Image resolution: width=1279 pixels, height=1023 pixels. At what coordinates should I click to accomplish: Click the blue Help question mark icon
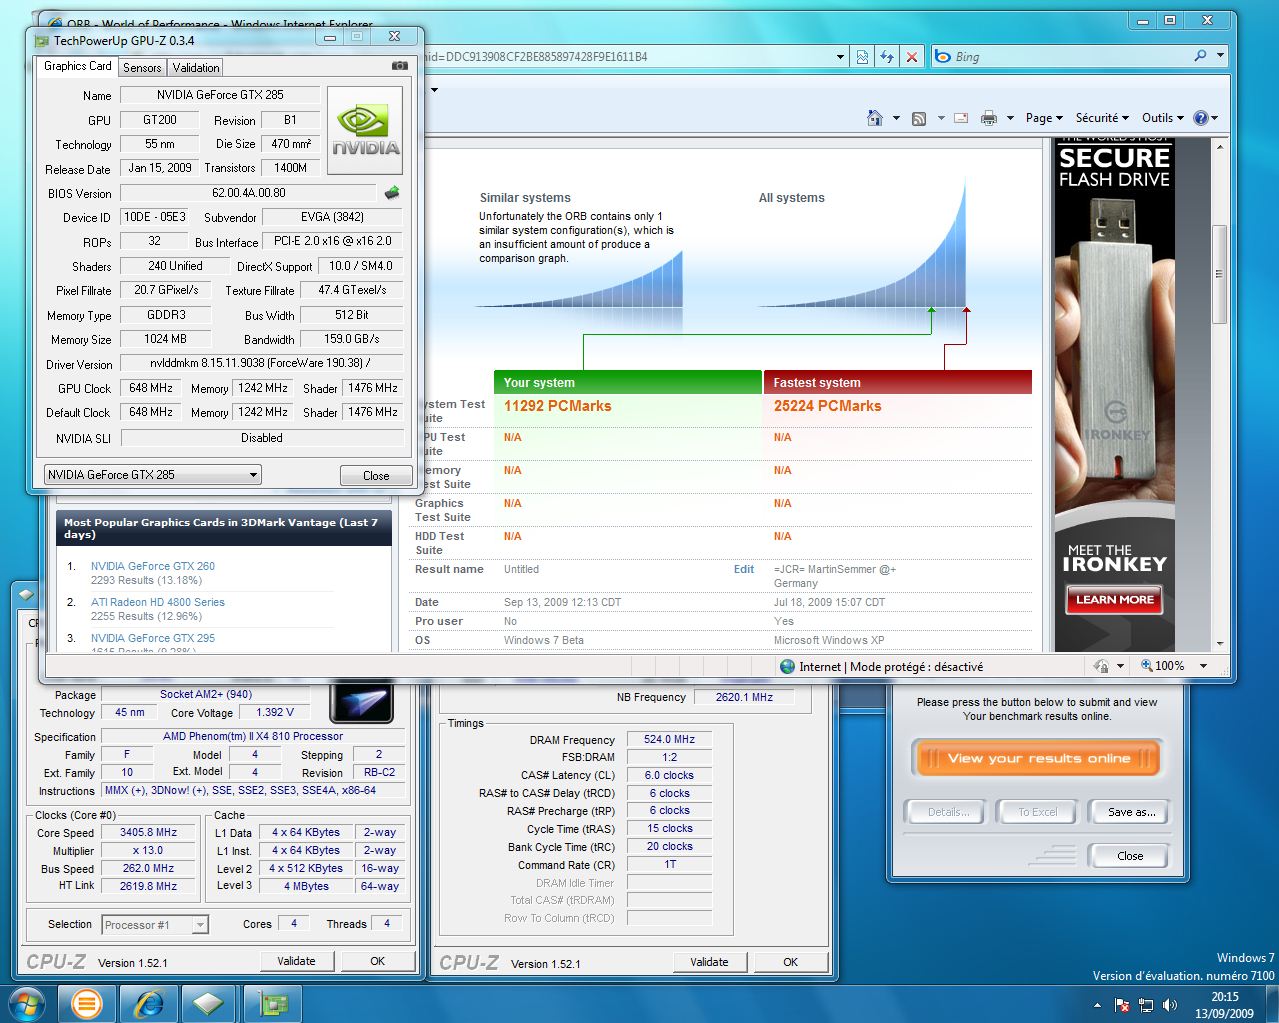pyautogui.click(x=1201, y=118)
